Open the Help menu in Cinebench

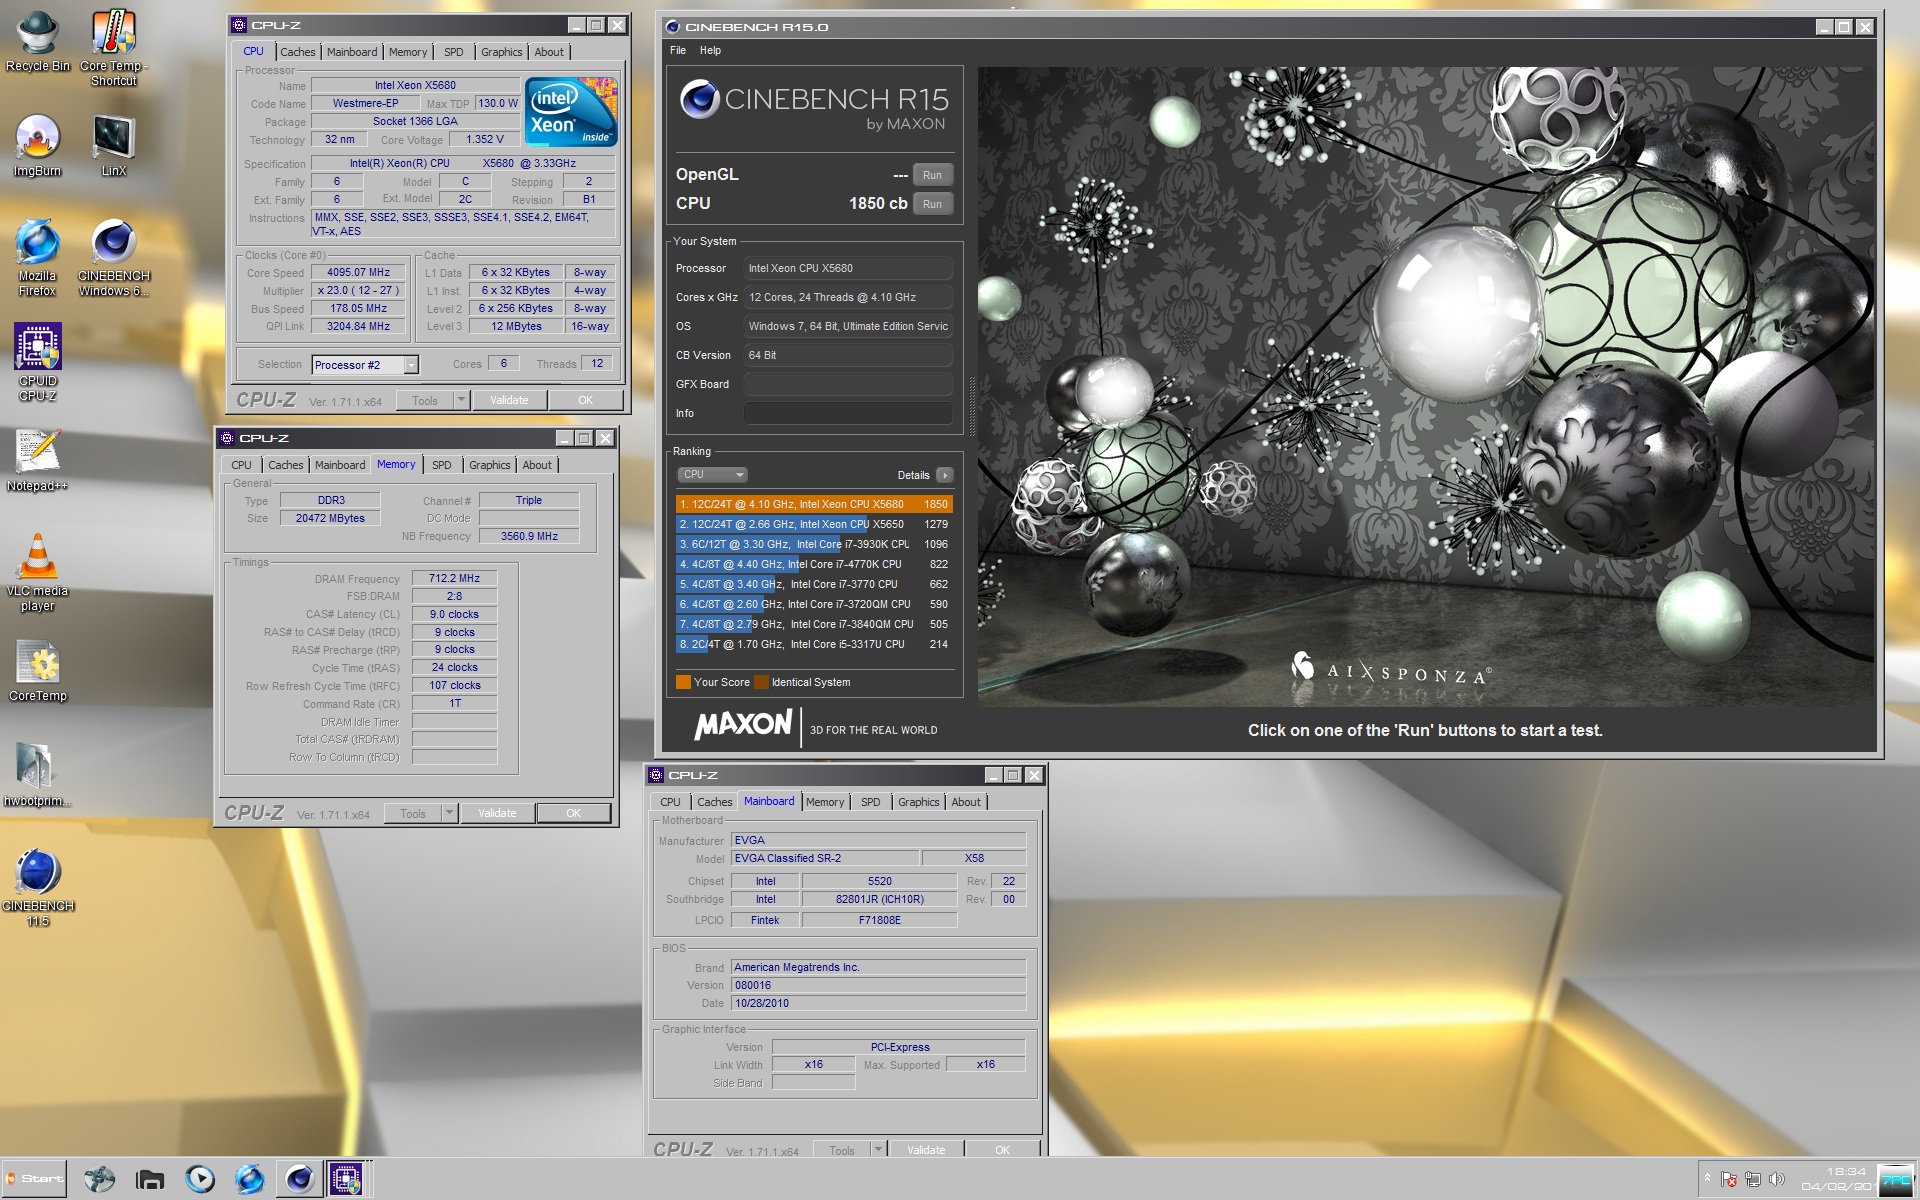pyautogui.click(x=710, y=50)
